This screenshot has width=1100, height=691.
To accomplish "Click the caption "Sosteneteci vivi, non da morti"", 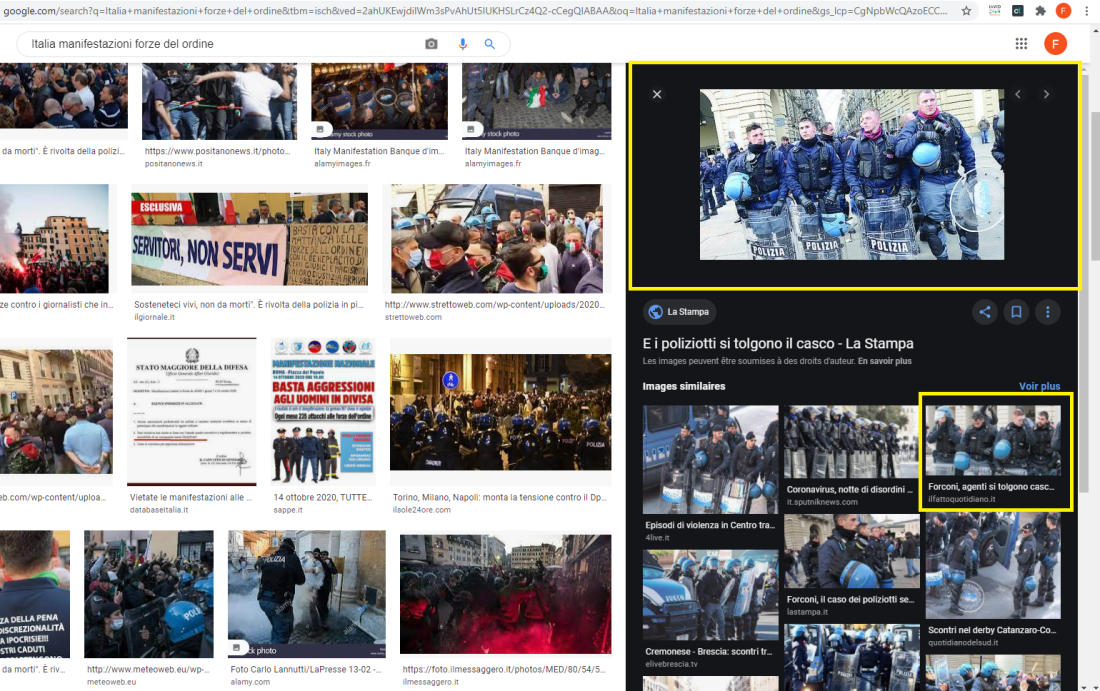I will 248,305.
